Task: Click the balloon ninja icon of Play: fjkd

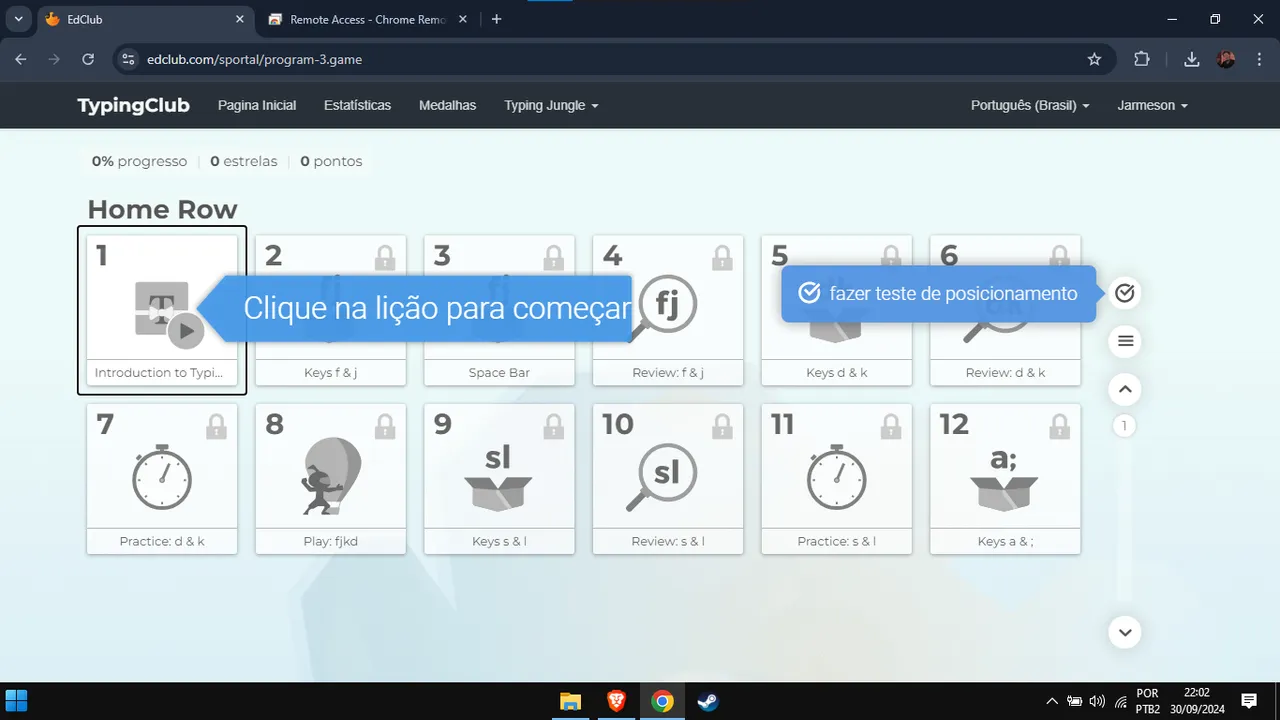Action: (331, 476)
